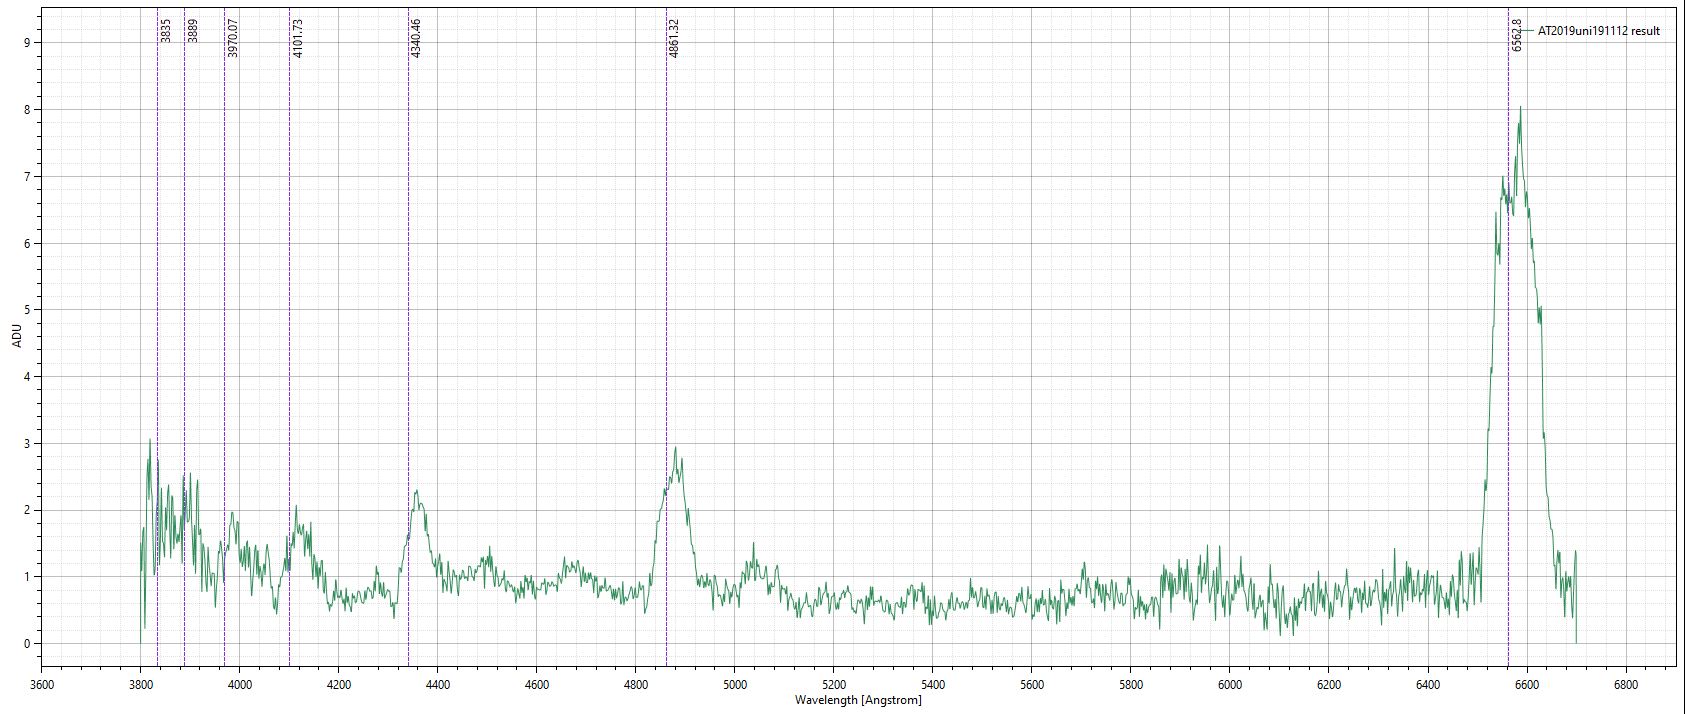Click the 6000 tick label on x-axis
Screen dimensions: 1685x714
click(x=1230, y=685)
